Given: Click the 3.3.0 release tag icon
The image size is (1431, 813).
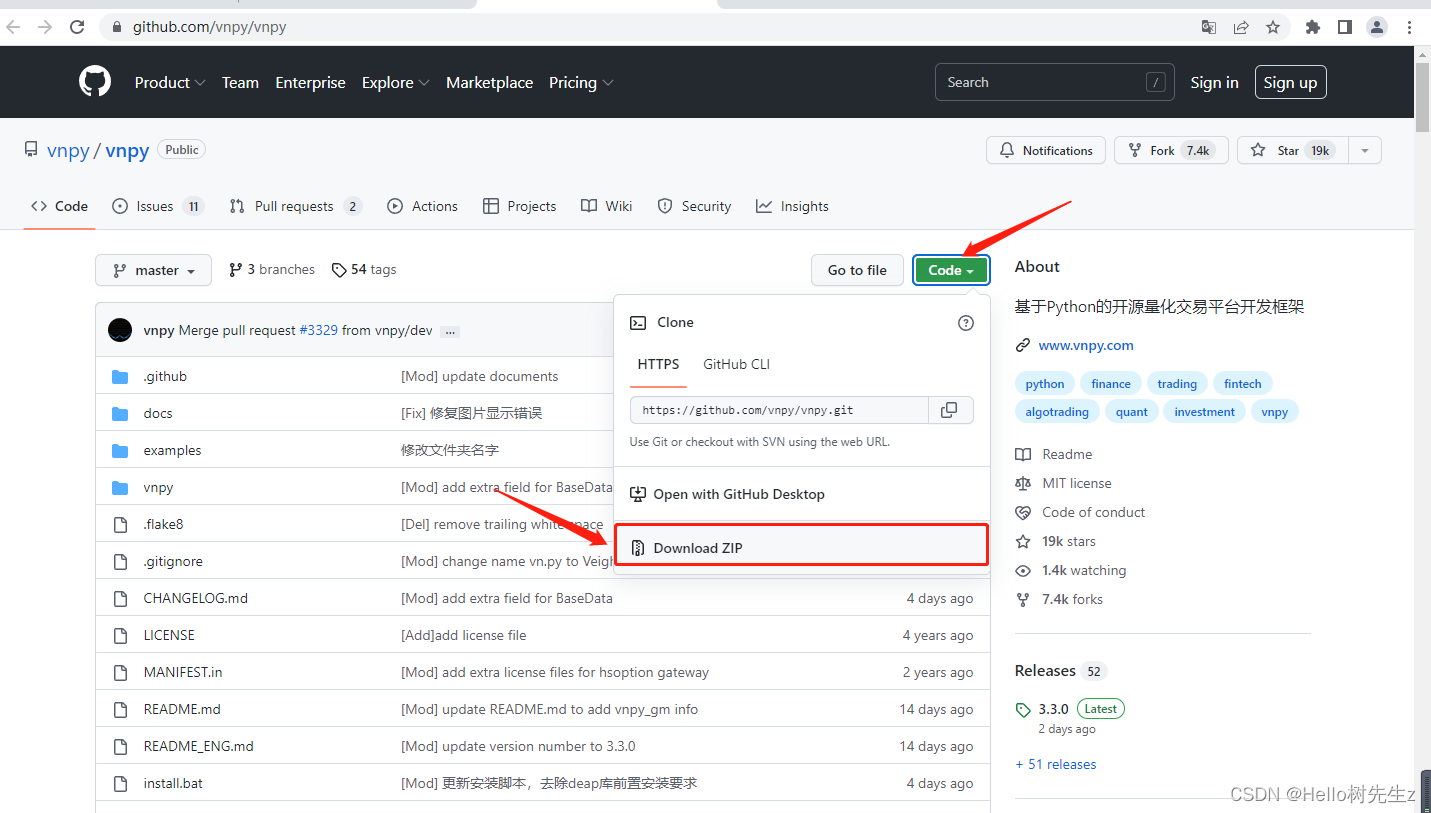Looking at the screenshot, I should pyautogui.click(x=1023, y=710).
